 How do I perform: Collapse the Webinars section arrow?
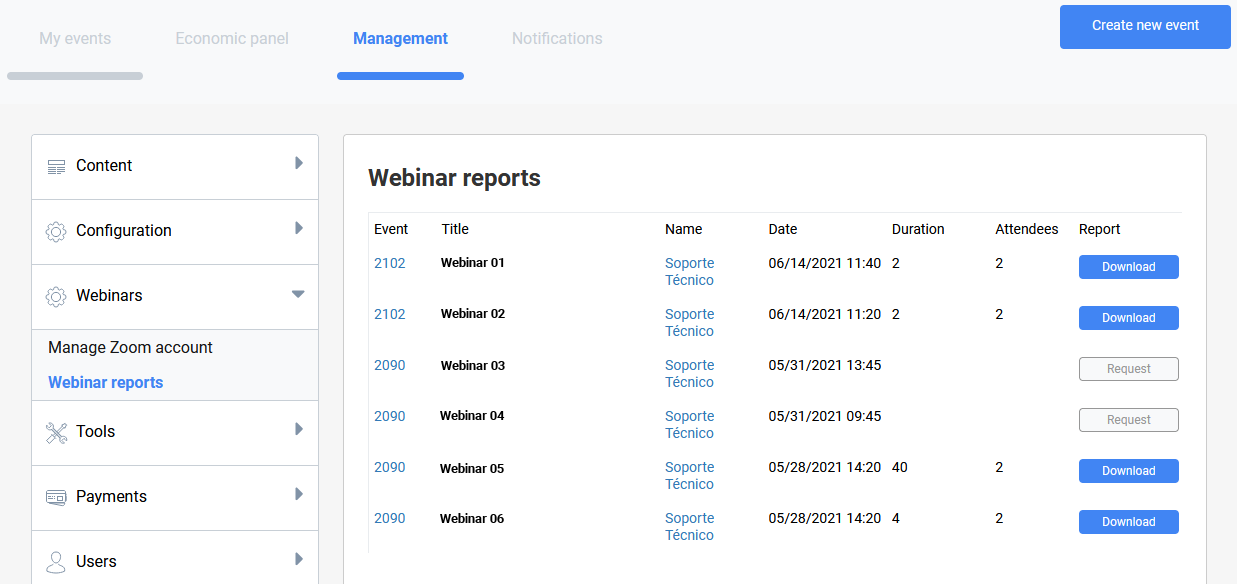pos(298,294)
